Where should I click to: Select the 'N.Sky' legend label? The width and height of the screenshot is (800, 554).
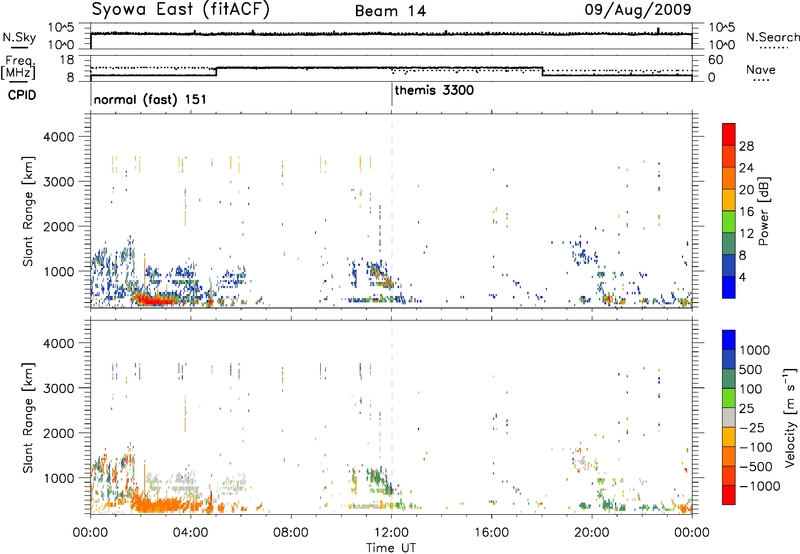click(x=19, y=37)
